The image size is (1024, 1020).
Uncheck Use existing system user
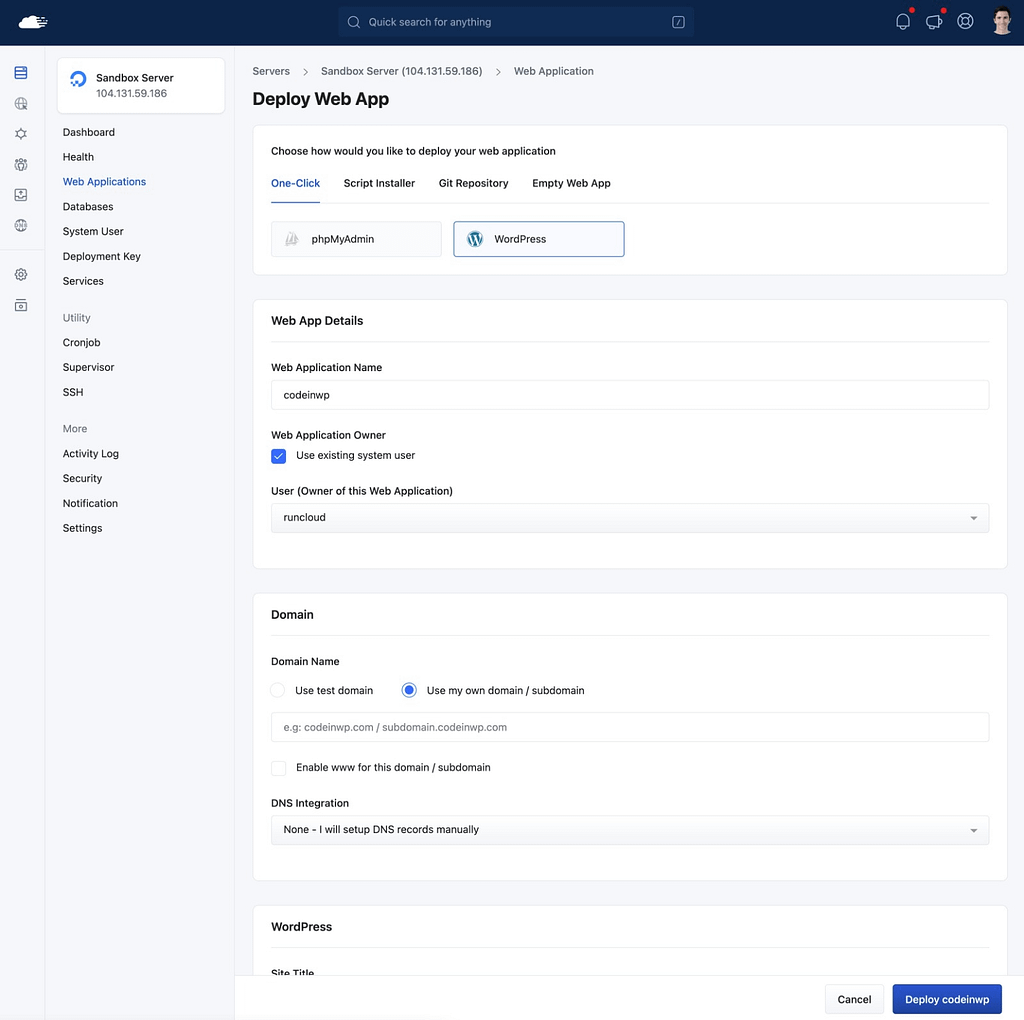278,456
